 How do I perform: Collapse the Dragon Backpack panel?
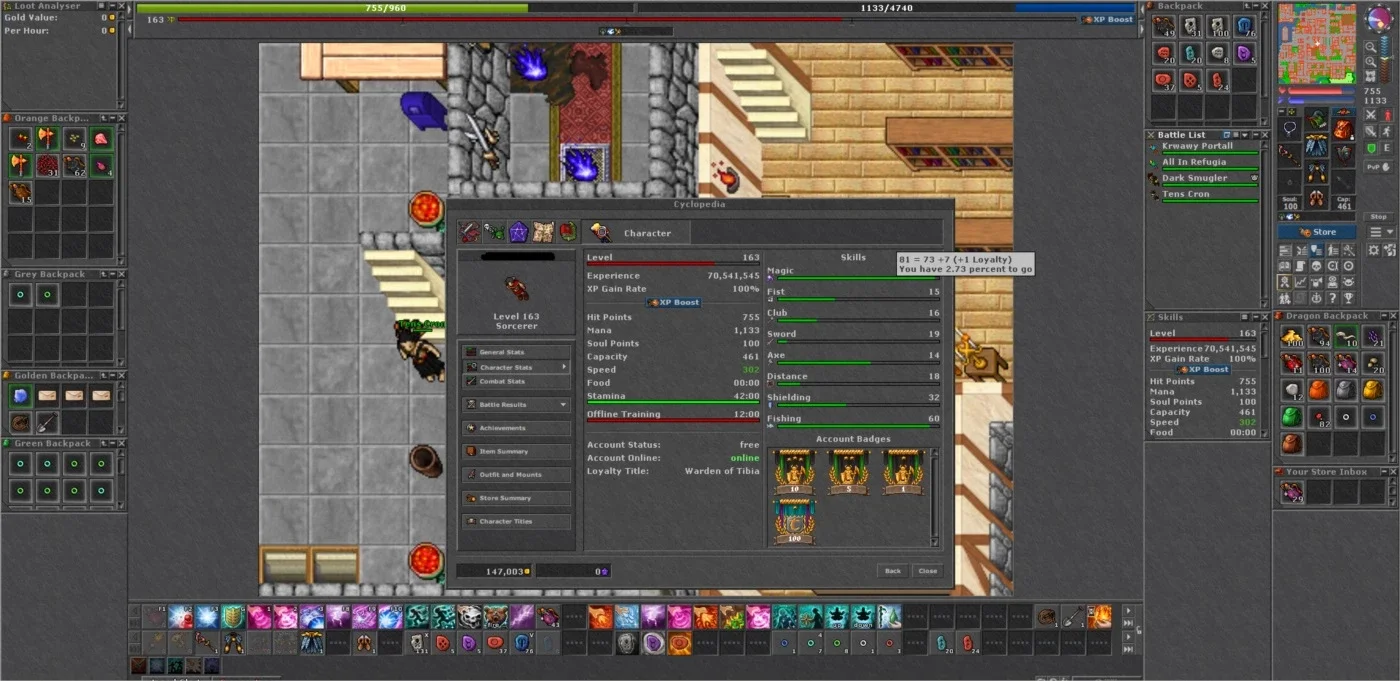tap(1385, 316)
